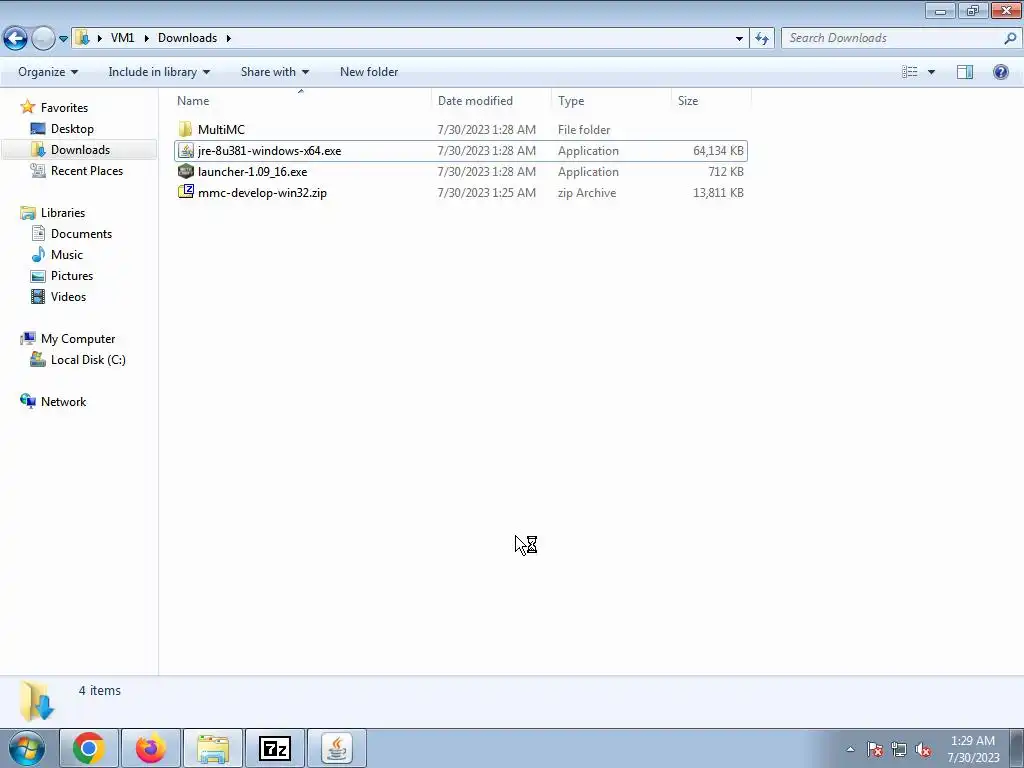The height and width of the screenshot is (768, 1024).
Task: Click the Forward navigation arrow
Action: [x=43, y=39]
